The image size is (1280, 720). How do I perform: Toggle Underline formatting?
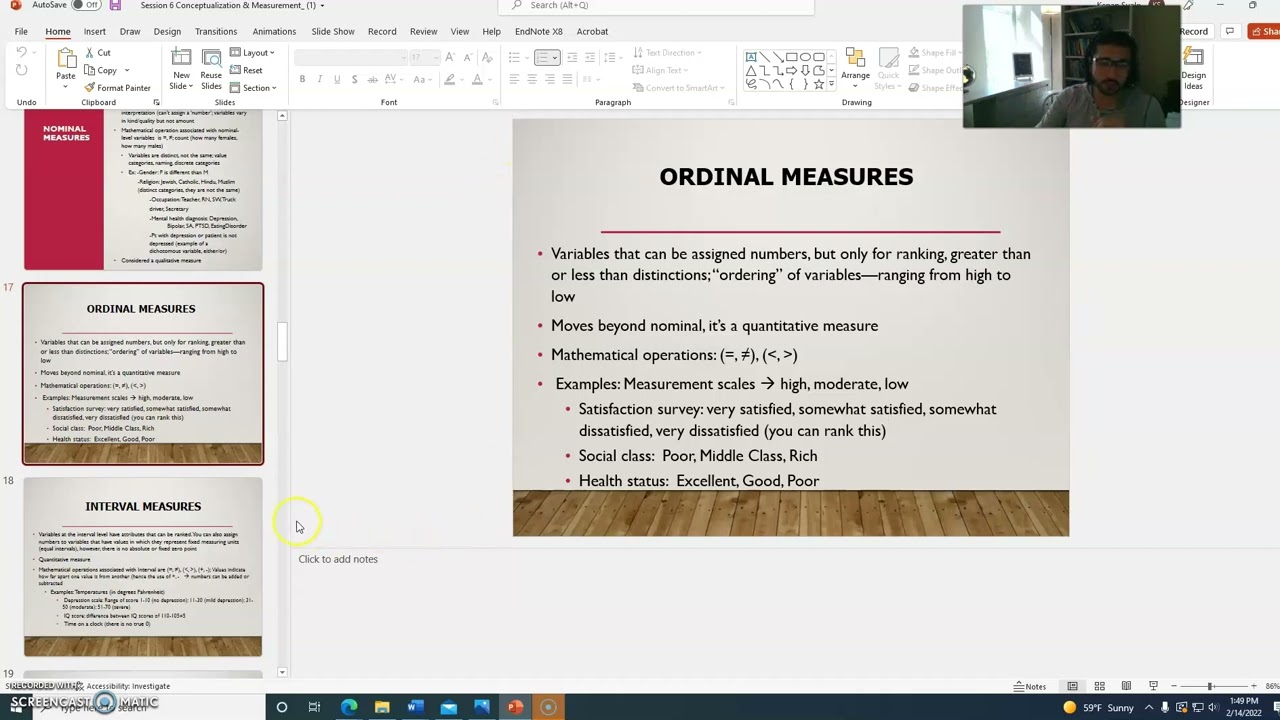(x=337, y=79)
